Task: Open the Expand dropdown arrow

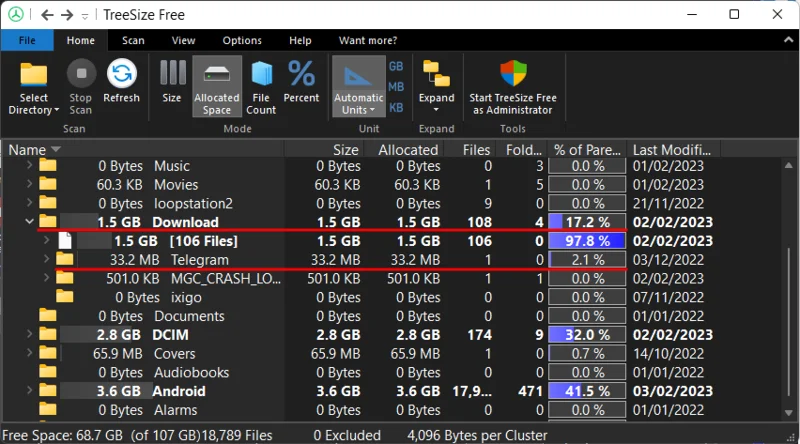Action: 436,110
